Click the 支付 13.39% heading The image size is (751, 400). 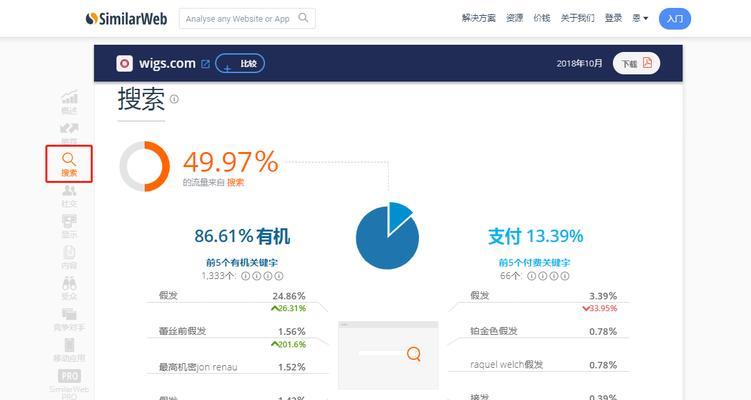point(536,236)
